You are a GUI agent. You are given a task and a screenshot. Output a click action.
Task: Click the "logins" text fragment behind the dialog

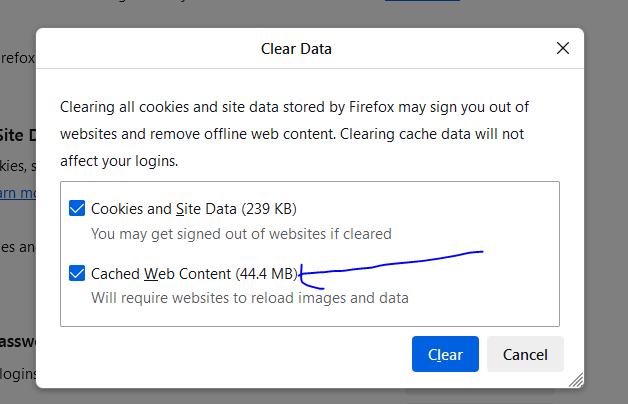(x=18, y=374)
